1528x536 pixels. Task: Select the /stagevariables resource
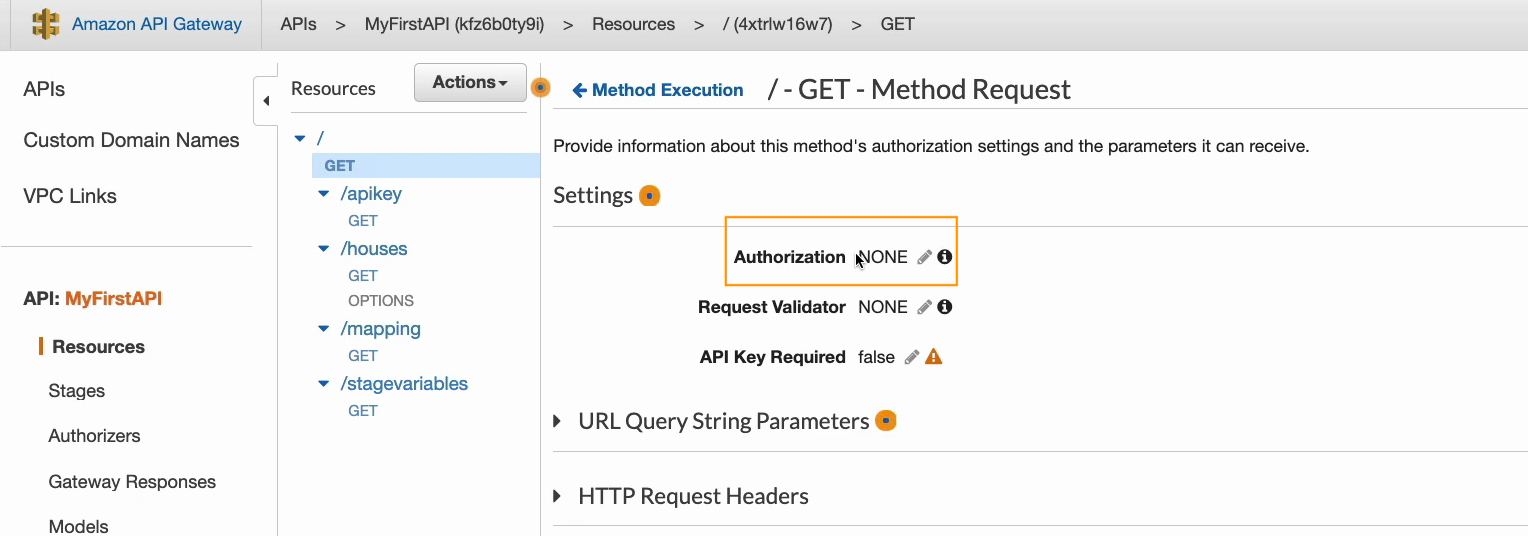pos(404,384)
